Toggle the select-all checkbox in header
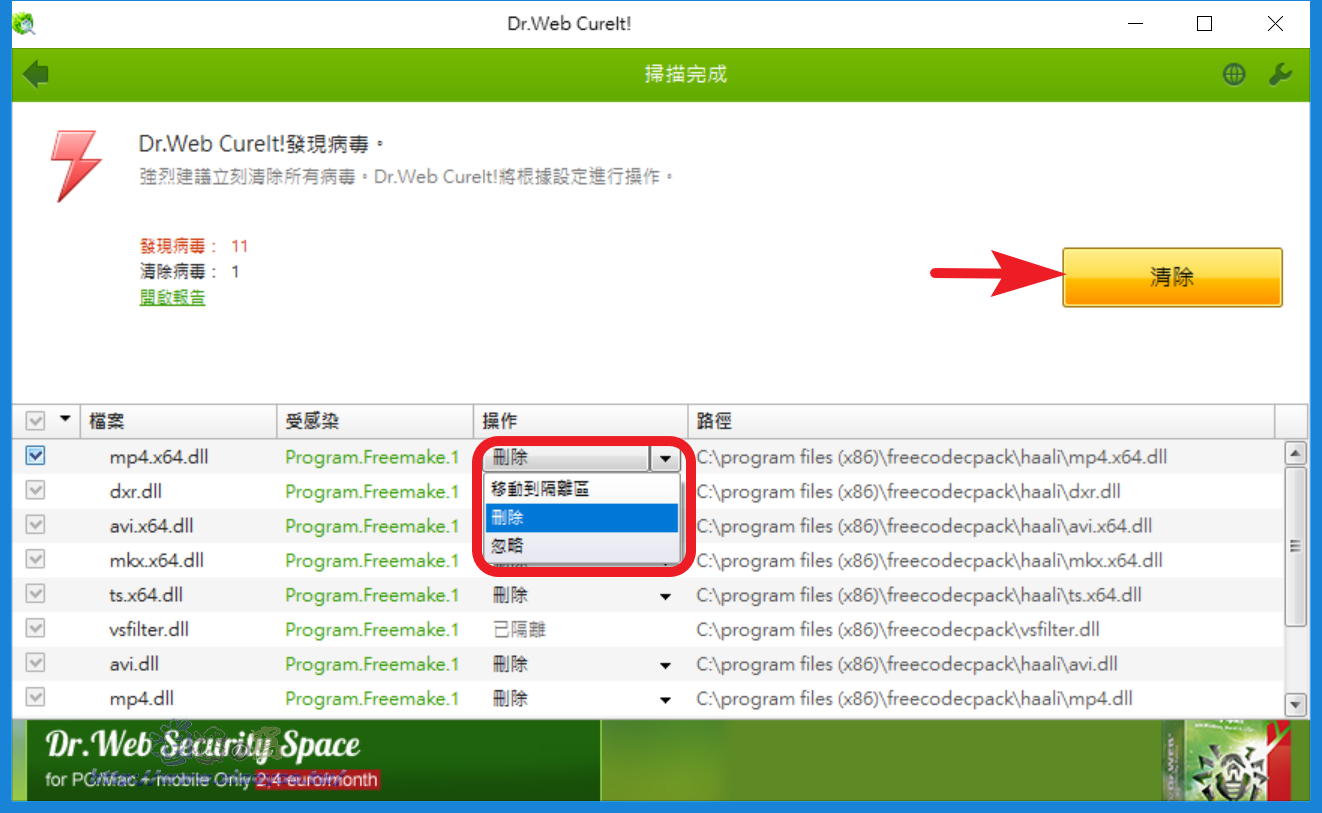1322x813 pixels. pos(34,421)
